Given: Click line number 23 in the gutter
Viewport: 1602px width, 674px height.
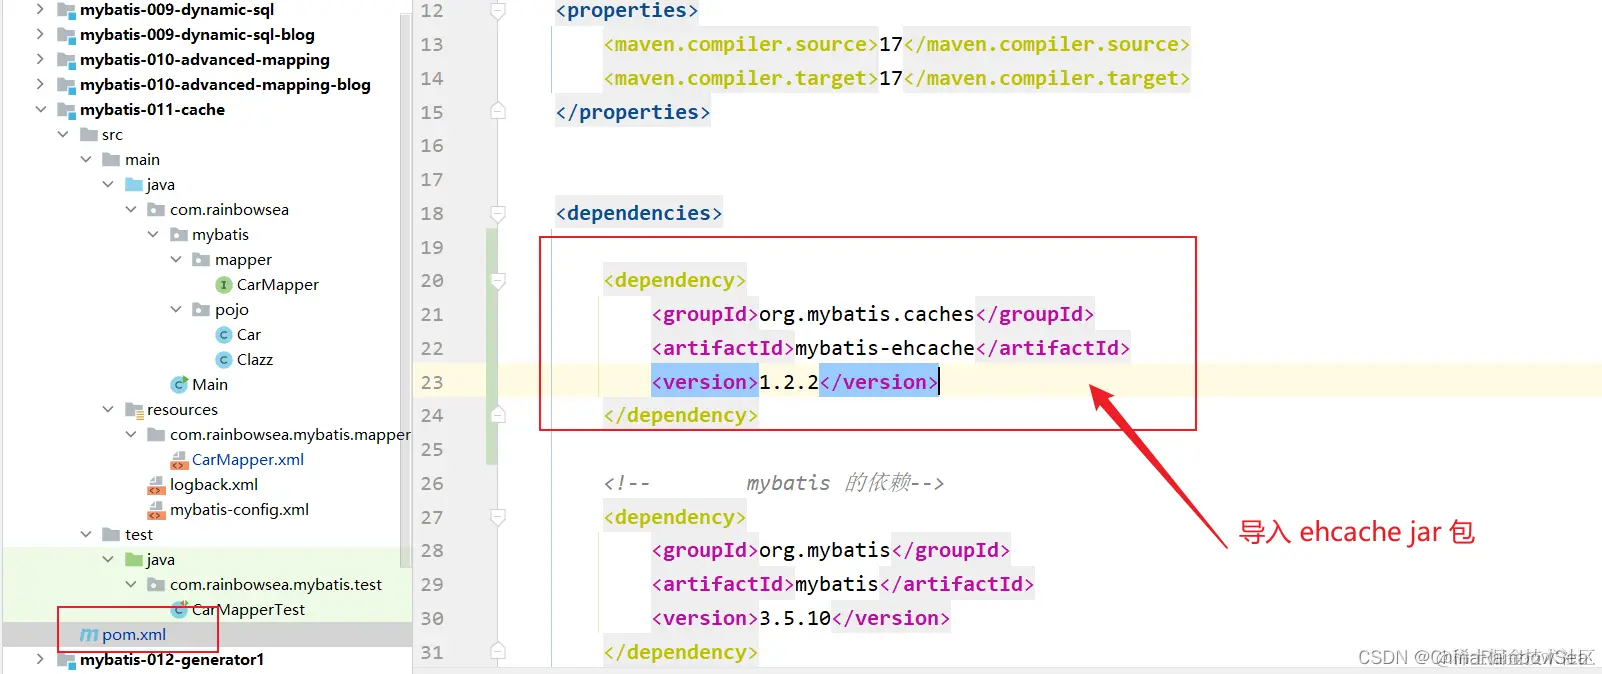Looking at the screenshot, I should pos(432,382).
